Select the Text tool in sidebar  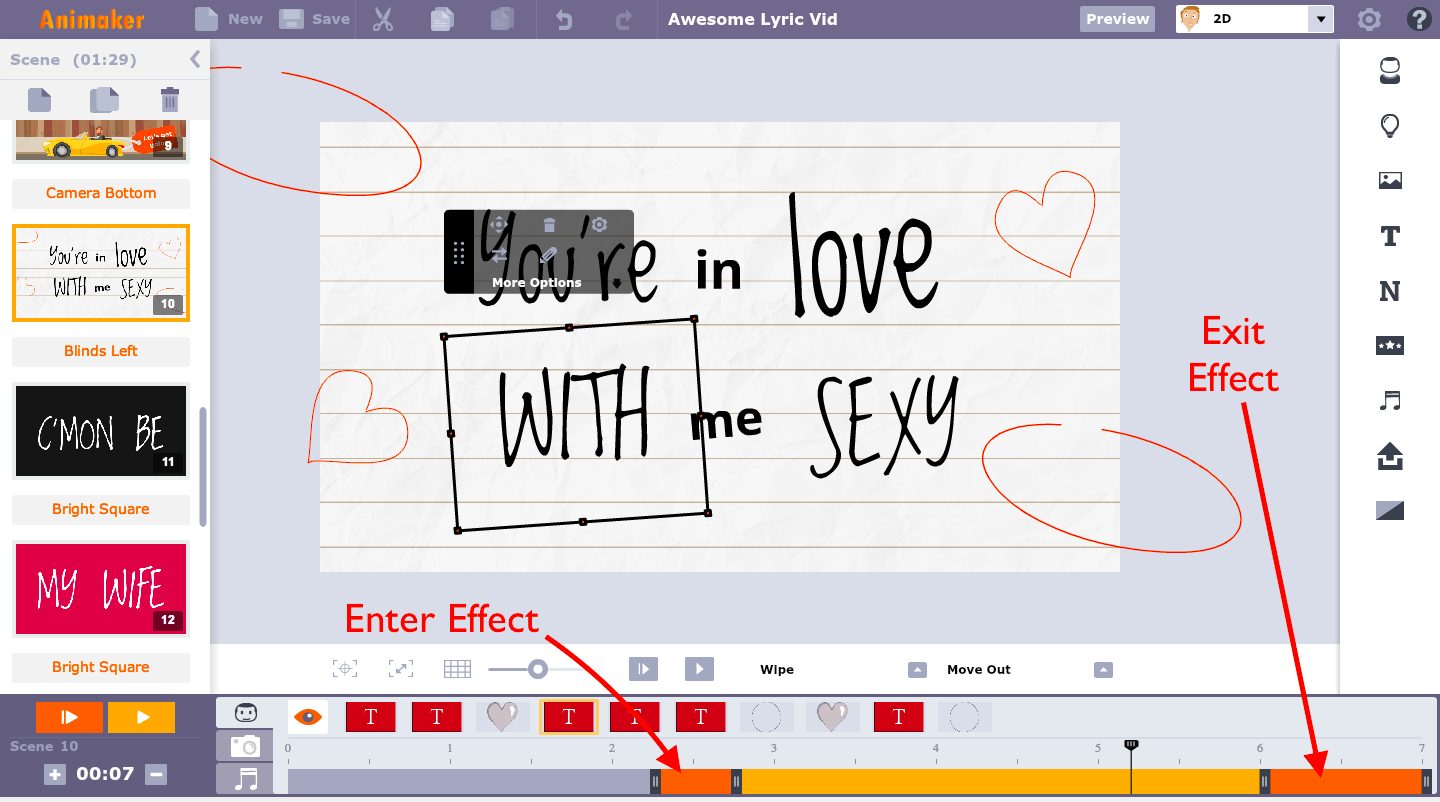point(1390,236)
